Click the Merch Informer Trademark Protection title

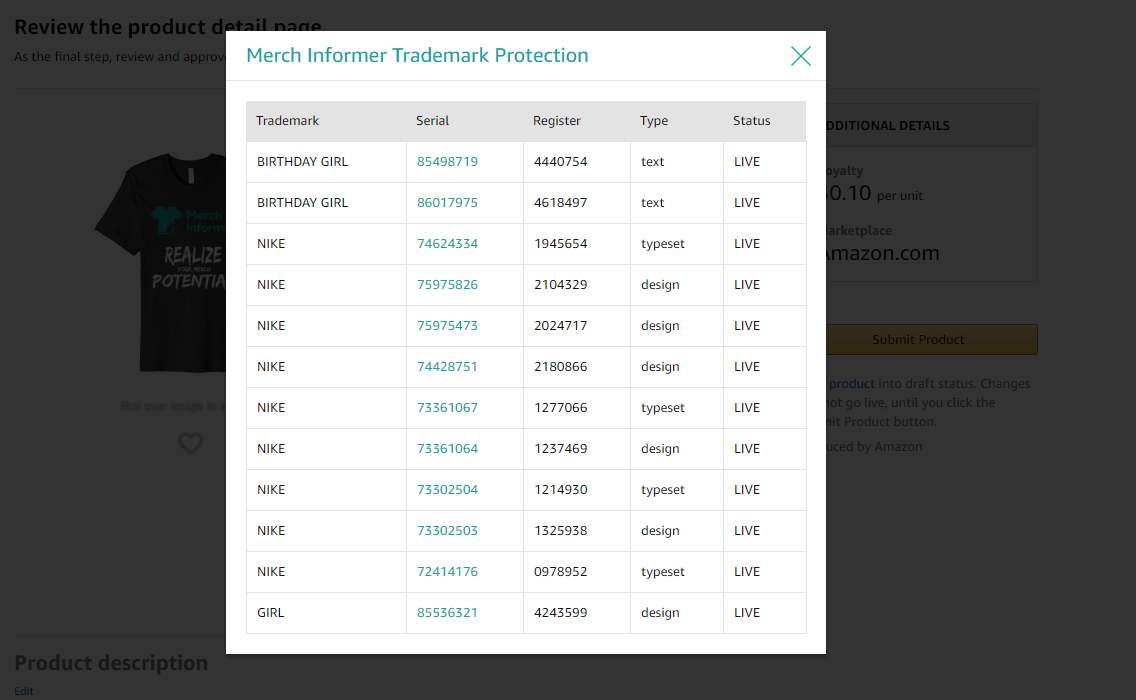tap(417, 55)
